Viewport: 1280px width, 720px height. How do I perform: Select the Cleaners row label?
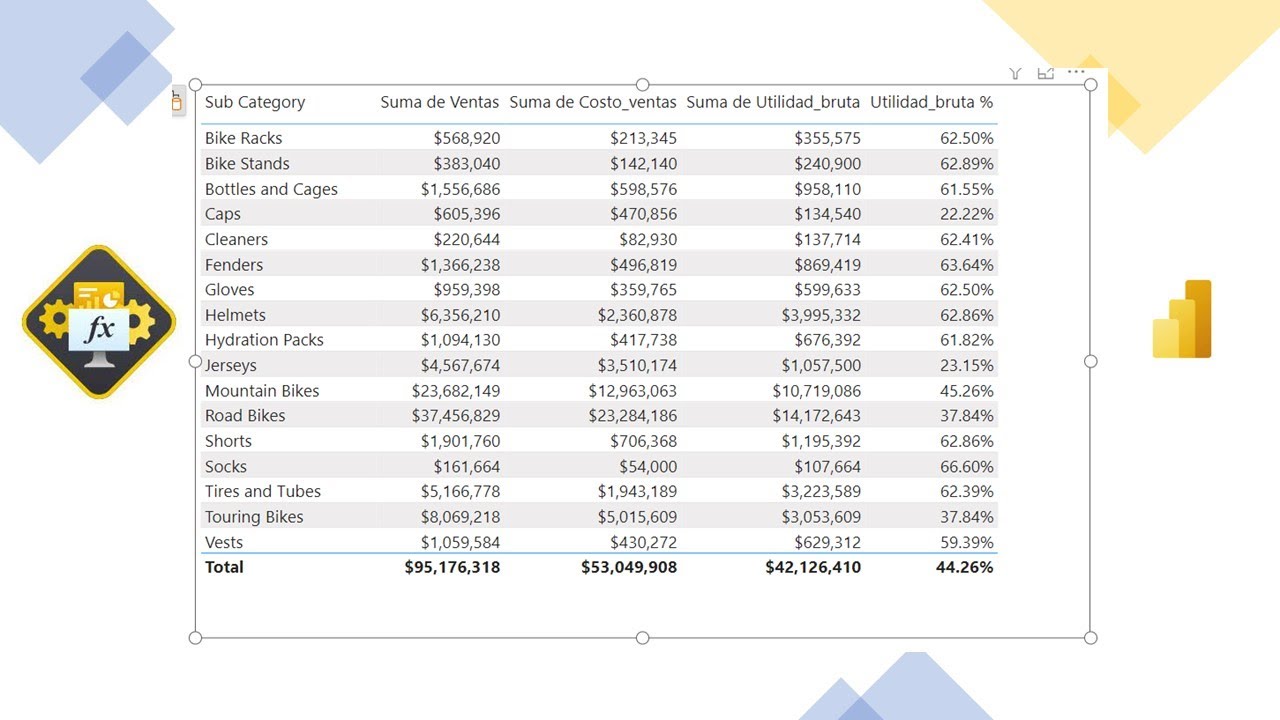coord(236,239)
